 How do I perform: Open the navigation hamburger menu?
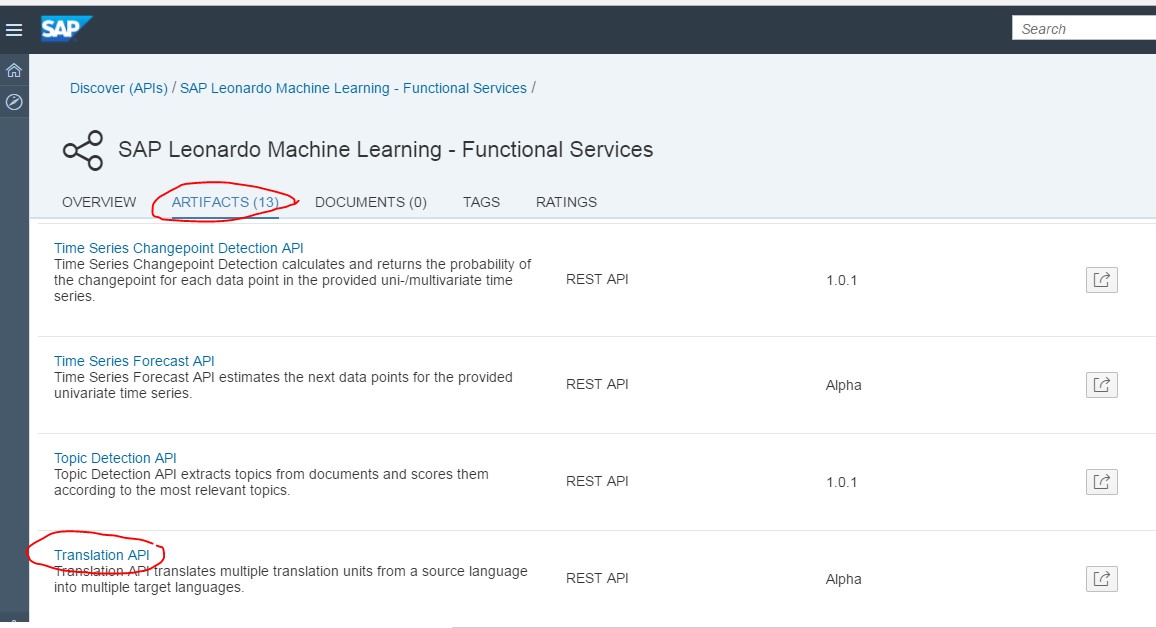[14, 29]
